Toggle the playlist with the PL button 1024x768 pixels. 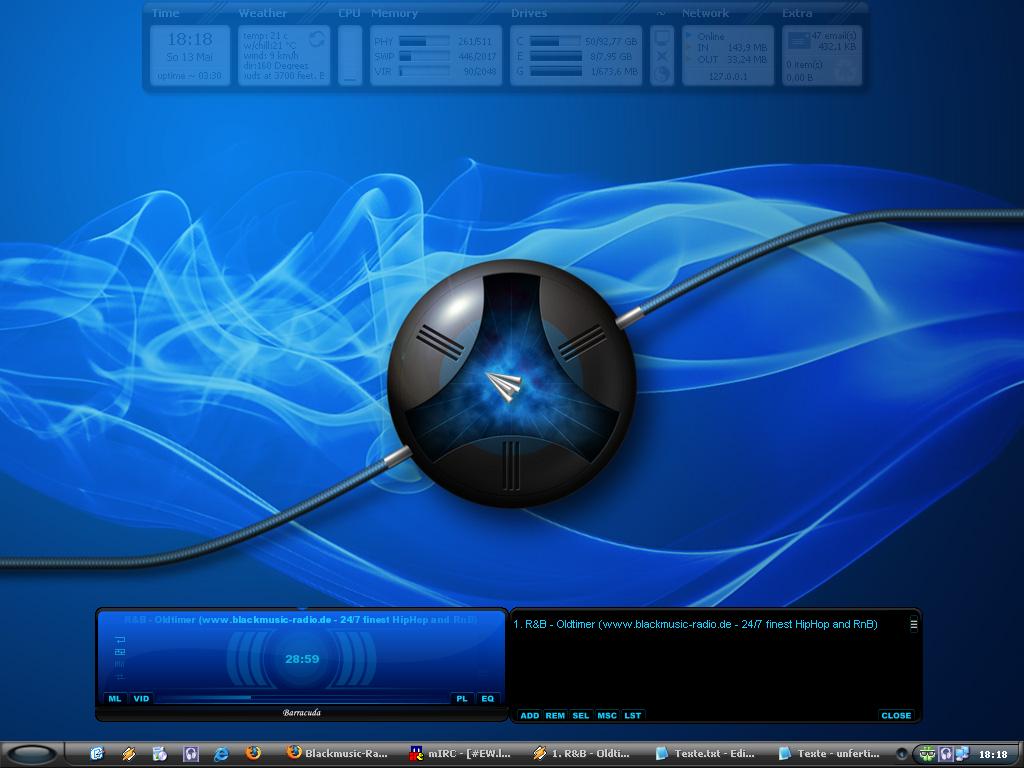pos(462,698)
